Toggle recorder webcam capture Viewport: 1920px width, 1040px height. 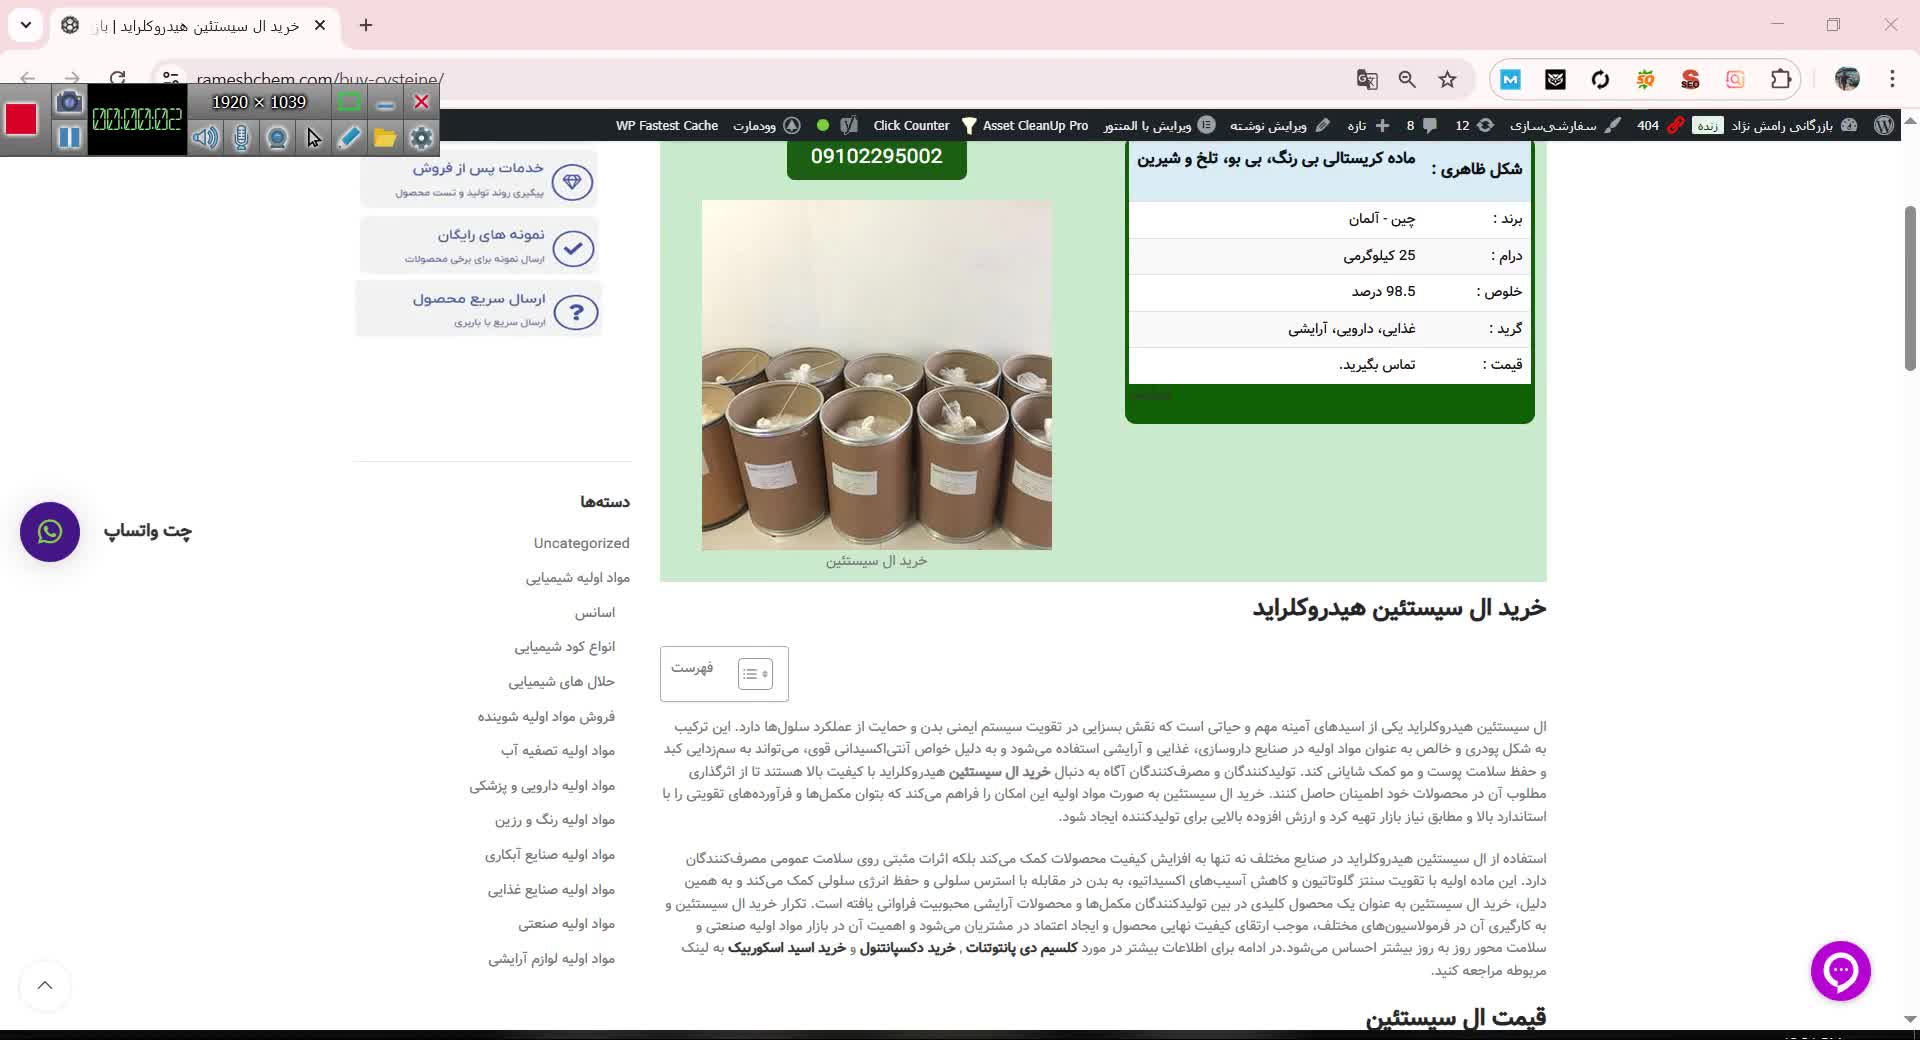pyautogui.click(x=277, y=137)
